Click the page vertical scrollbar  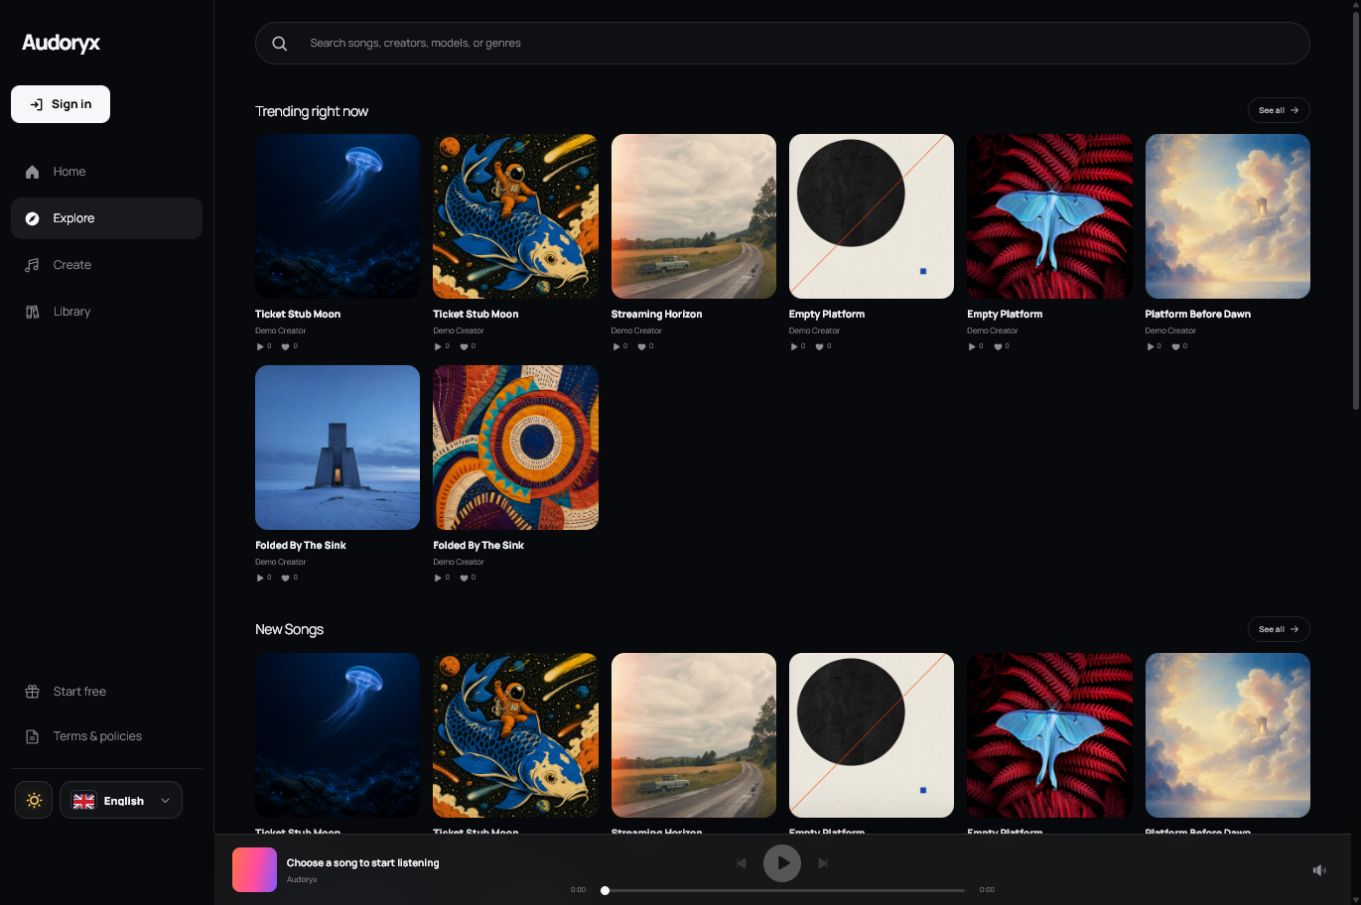(1356, 210)
